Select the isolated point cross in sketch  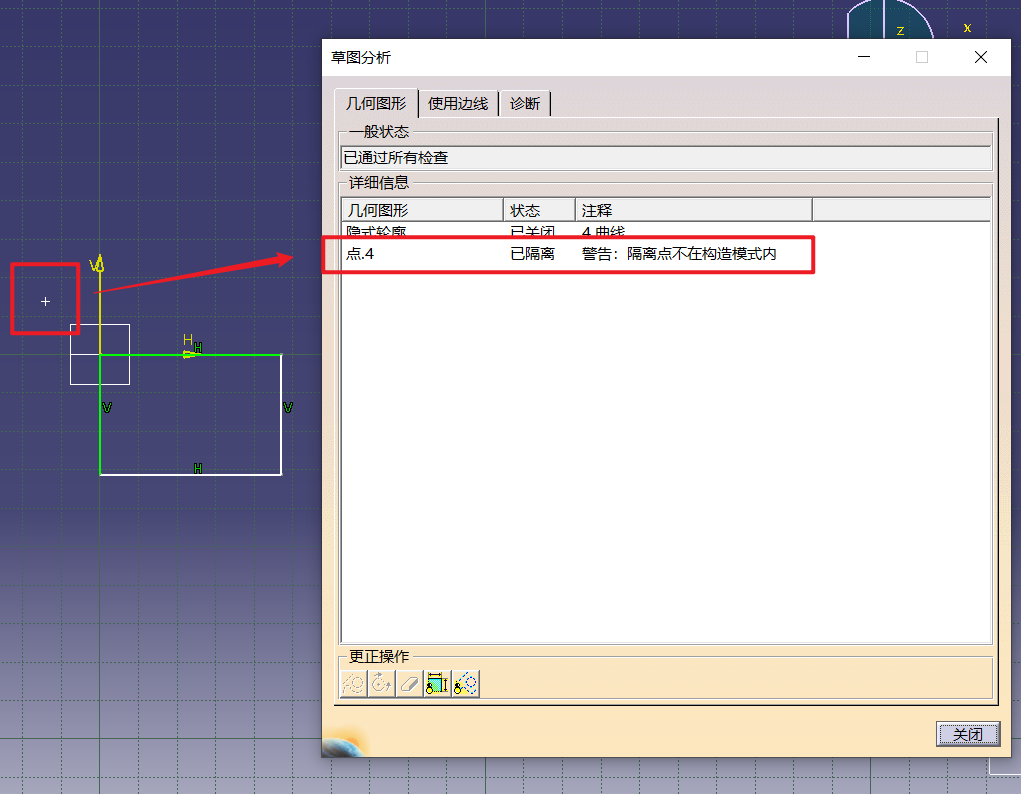pyautogui.click(x=45, y=301)
